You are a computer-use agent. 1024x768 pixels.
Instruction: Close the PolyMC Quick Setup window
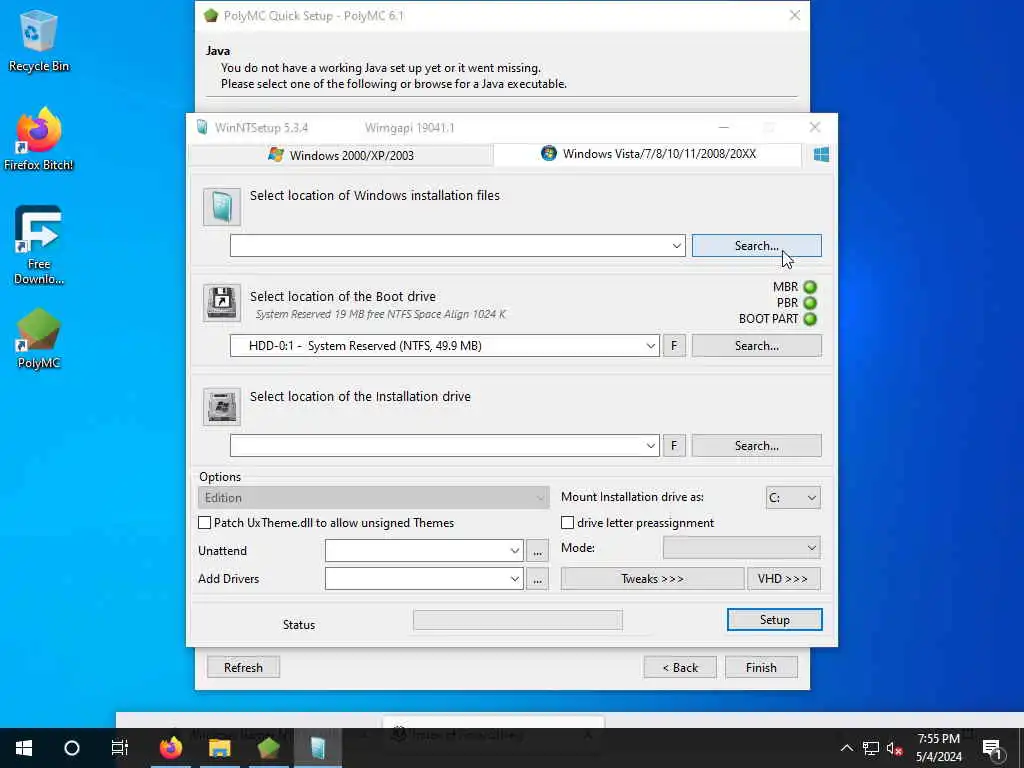click(x=794, y=15)
